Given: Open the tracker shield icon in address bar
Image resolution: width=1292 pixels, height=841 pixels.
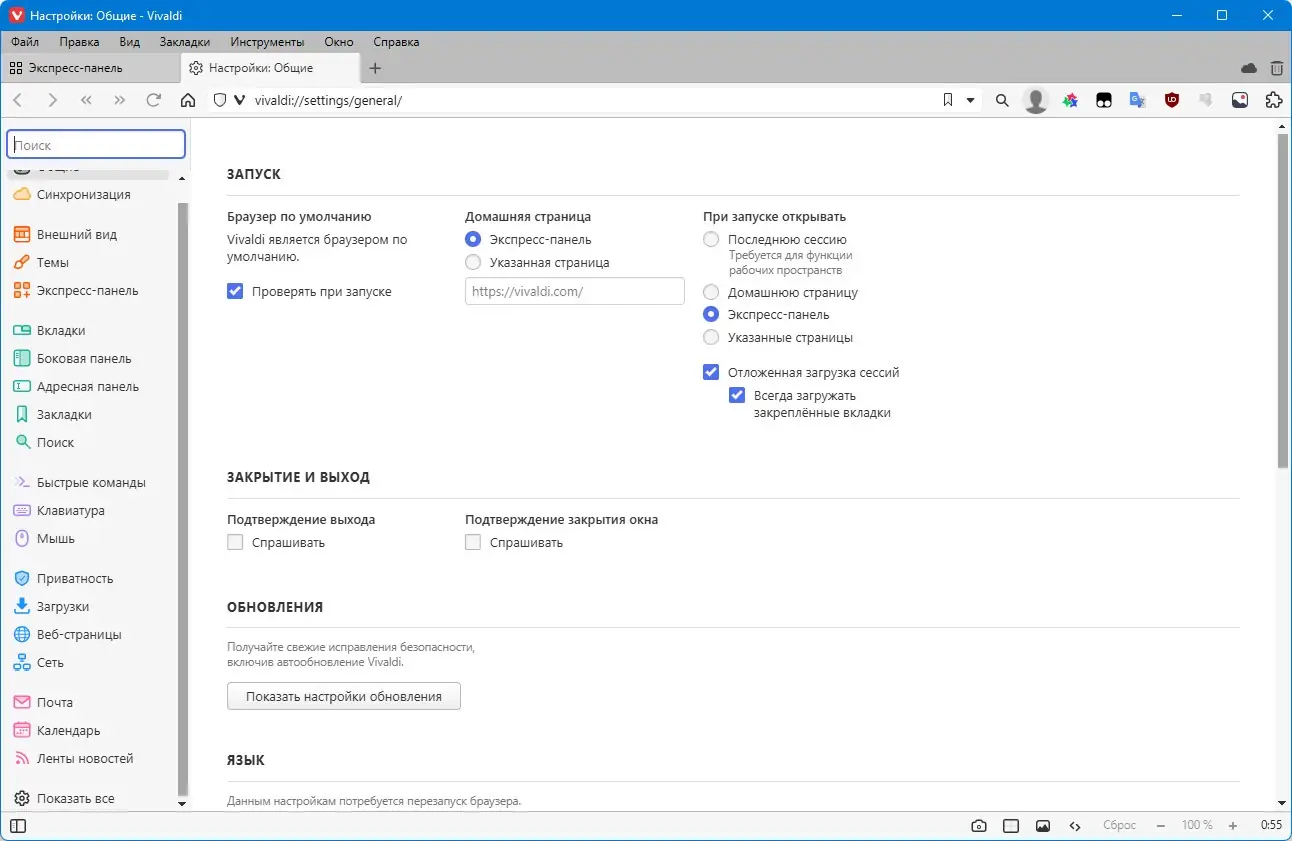Looking at the screenshot, I should [221, 100].
